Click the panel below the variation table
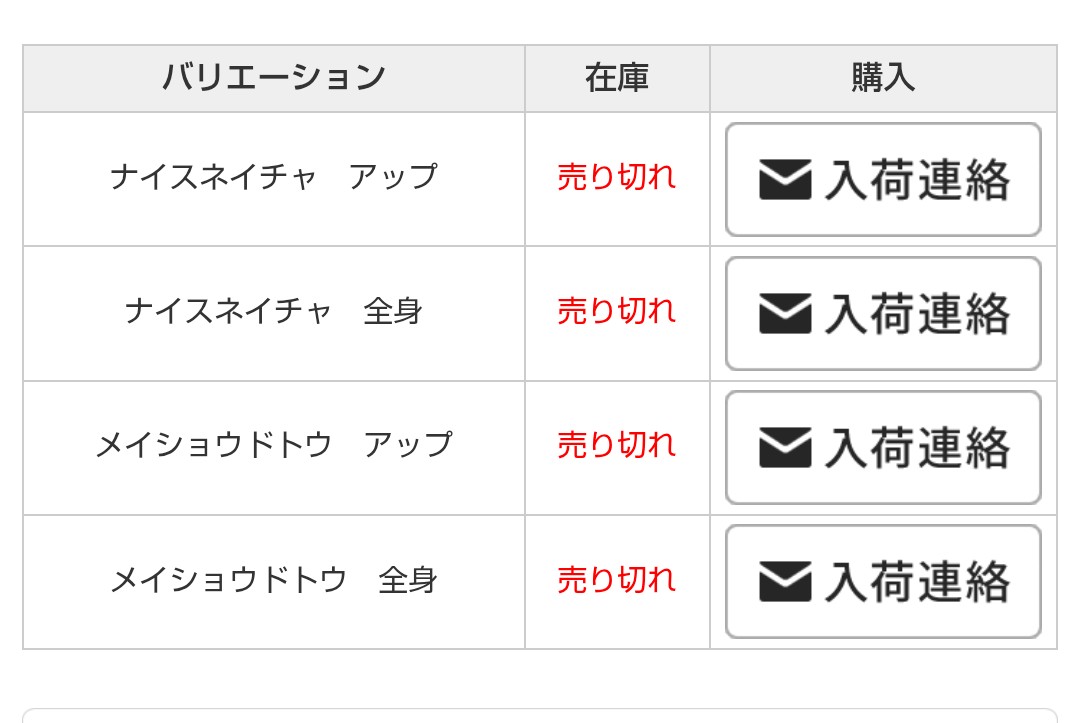 point(540,715)
